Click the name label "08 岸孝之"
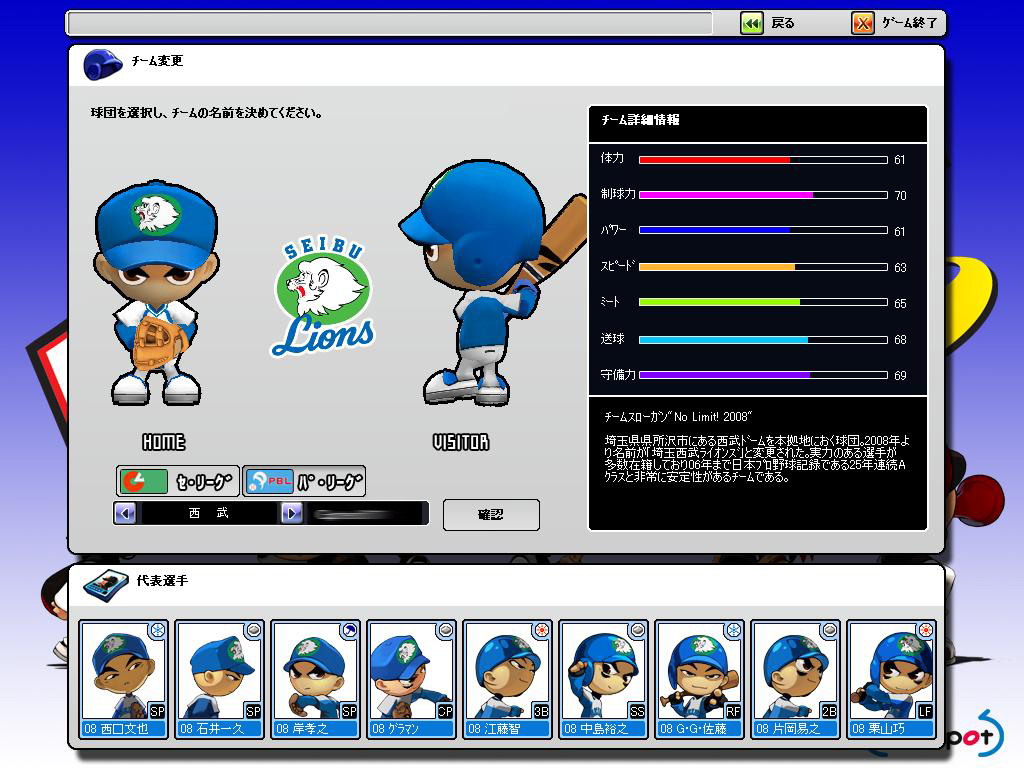1024x768 pixels. click(302, 728)
